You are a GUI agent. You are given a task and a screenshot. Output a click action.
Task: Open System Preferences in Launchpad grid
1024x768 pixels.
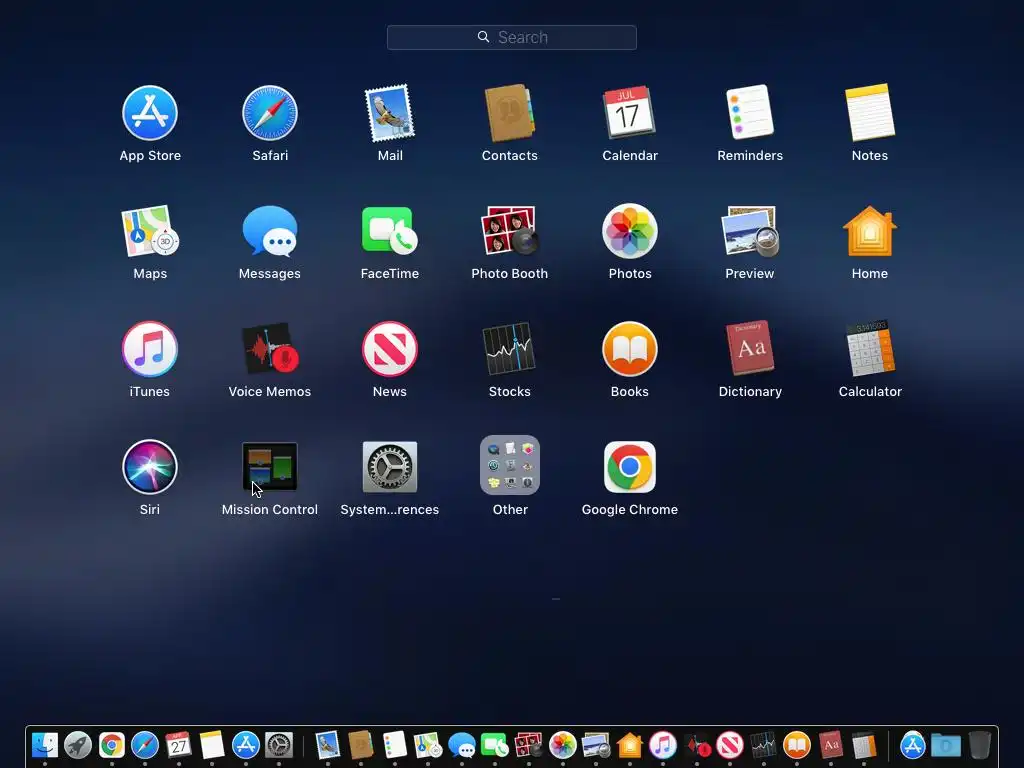[x=389, y=467]
